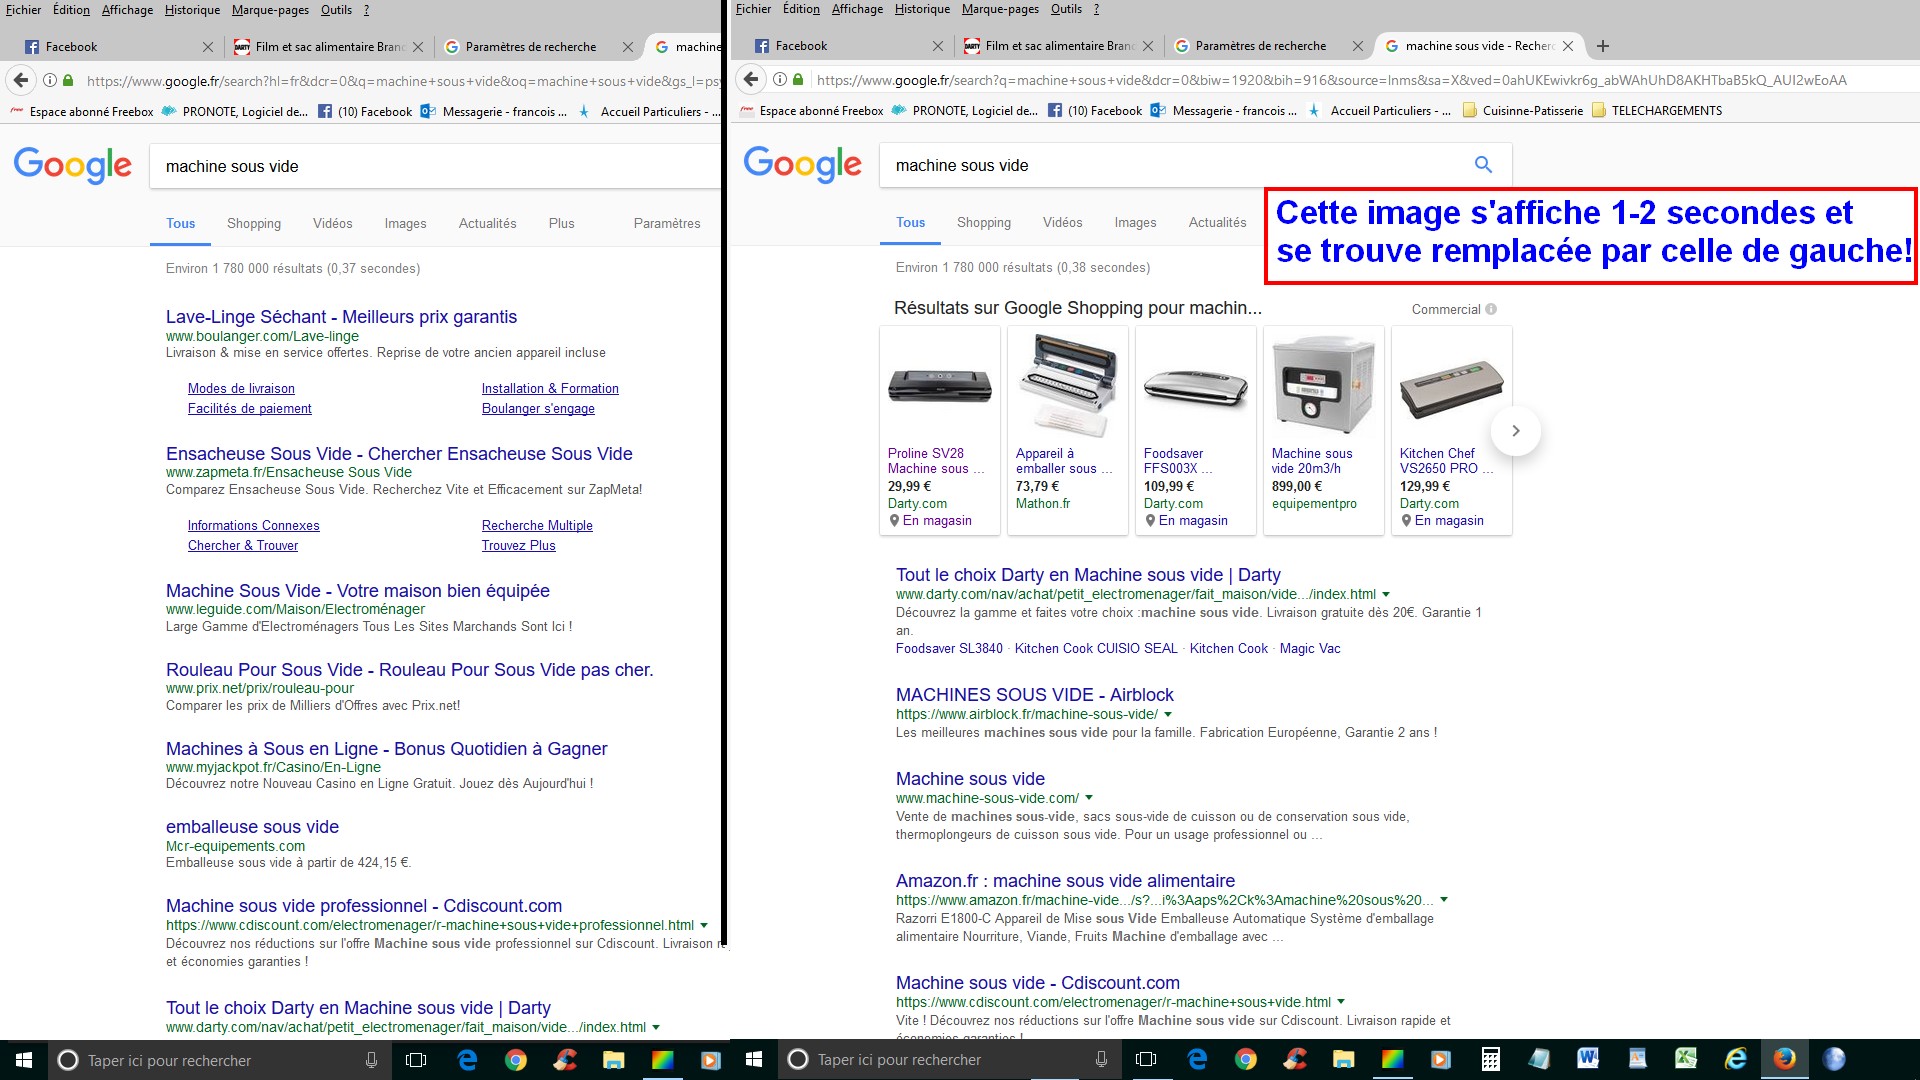Viewport: 1920px width, 1080px height.
Task: Open Proline SV28 product thumbnail
Action: coord(939,385)
